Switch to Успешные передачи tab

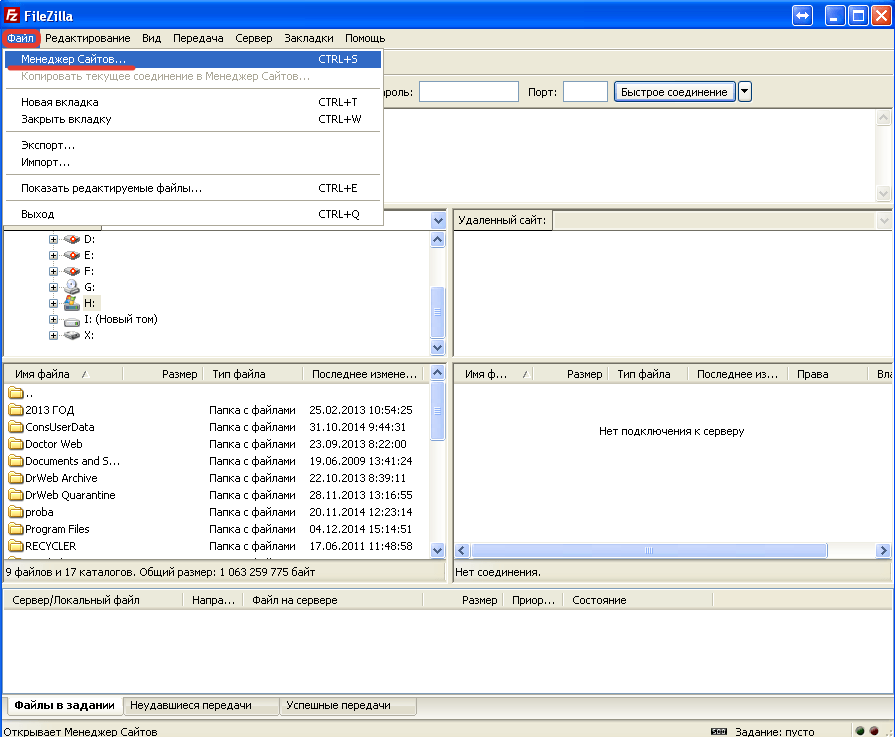(x=348, y=706)
